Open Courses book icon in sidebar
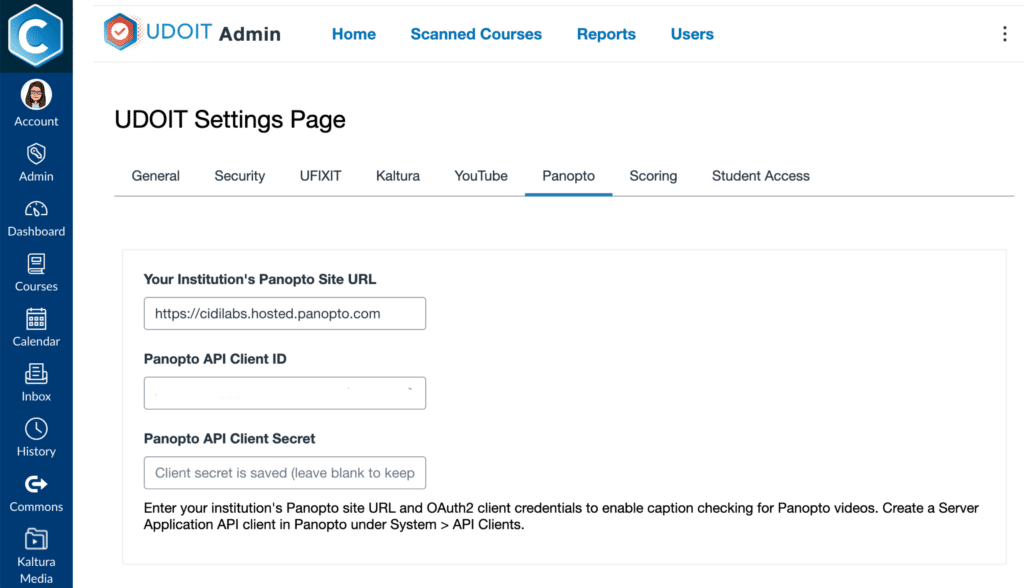This screenshot has width=1024, height=588. [36, 264]
